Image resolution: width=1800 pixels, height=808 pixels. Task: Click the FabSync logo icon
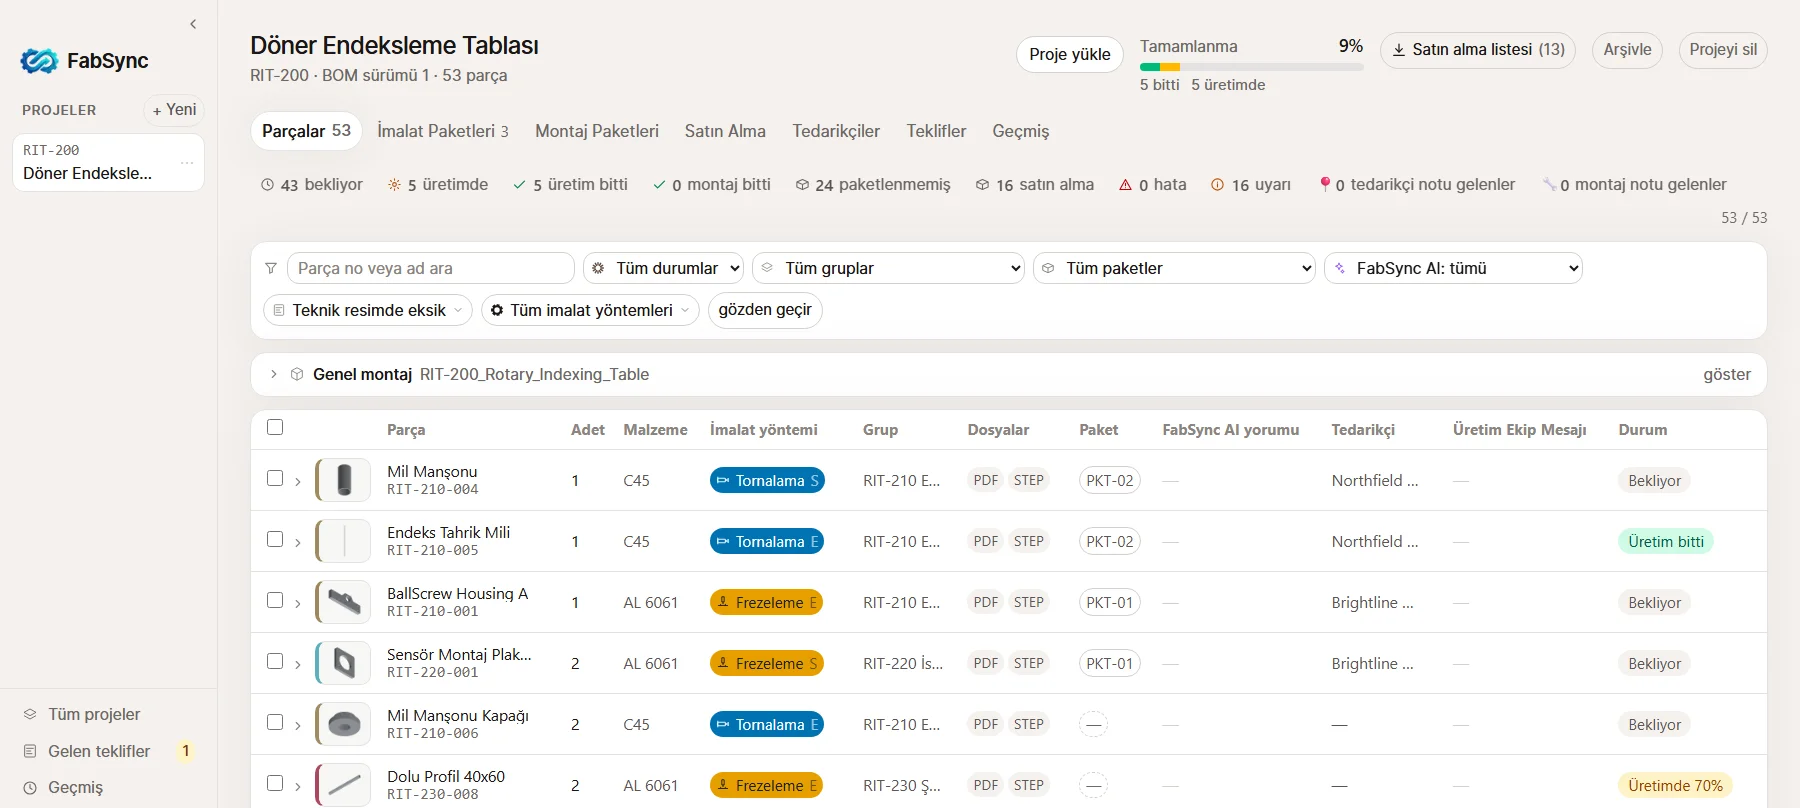39,61
